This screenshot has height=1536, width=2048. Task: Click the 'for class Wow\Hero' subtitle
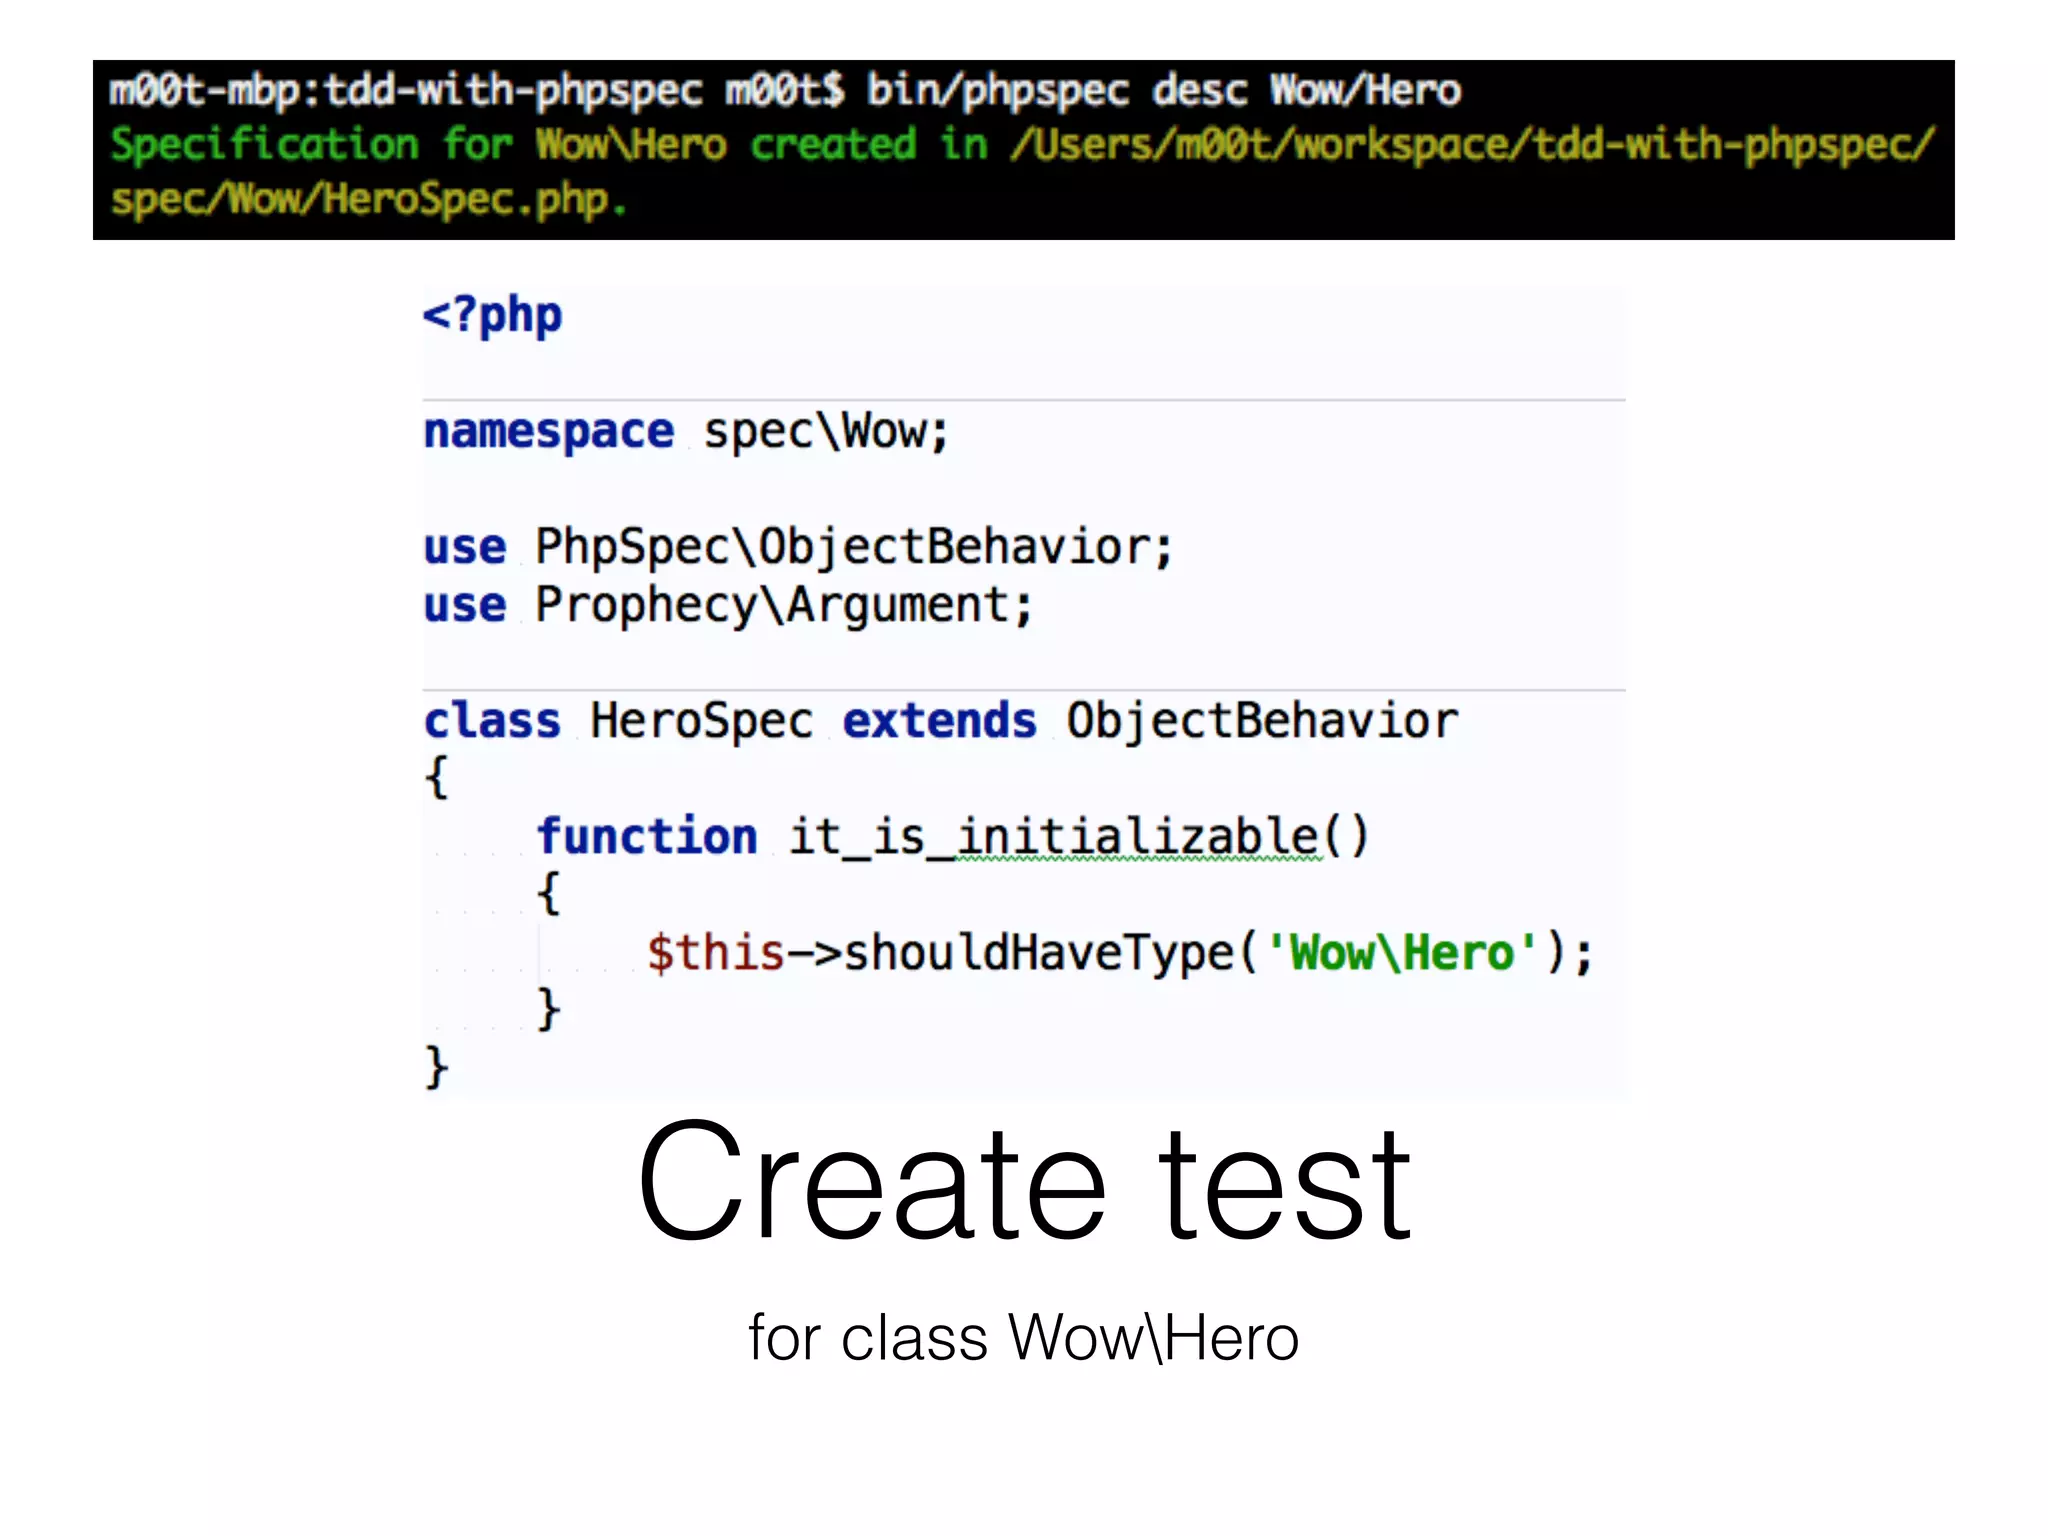click(1024, 1337)
